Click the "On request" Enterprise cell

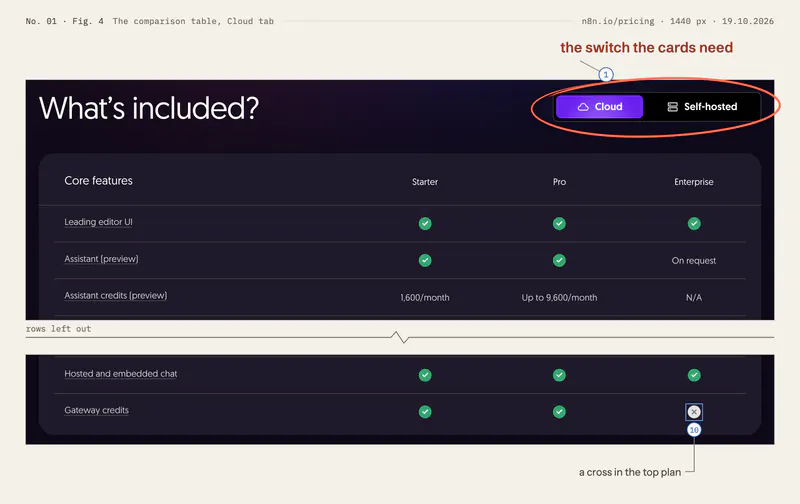click(x=694, y=261)
